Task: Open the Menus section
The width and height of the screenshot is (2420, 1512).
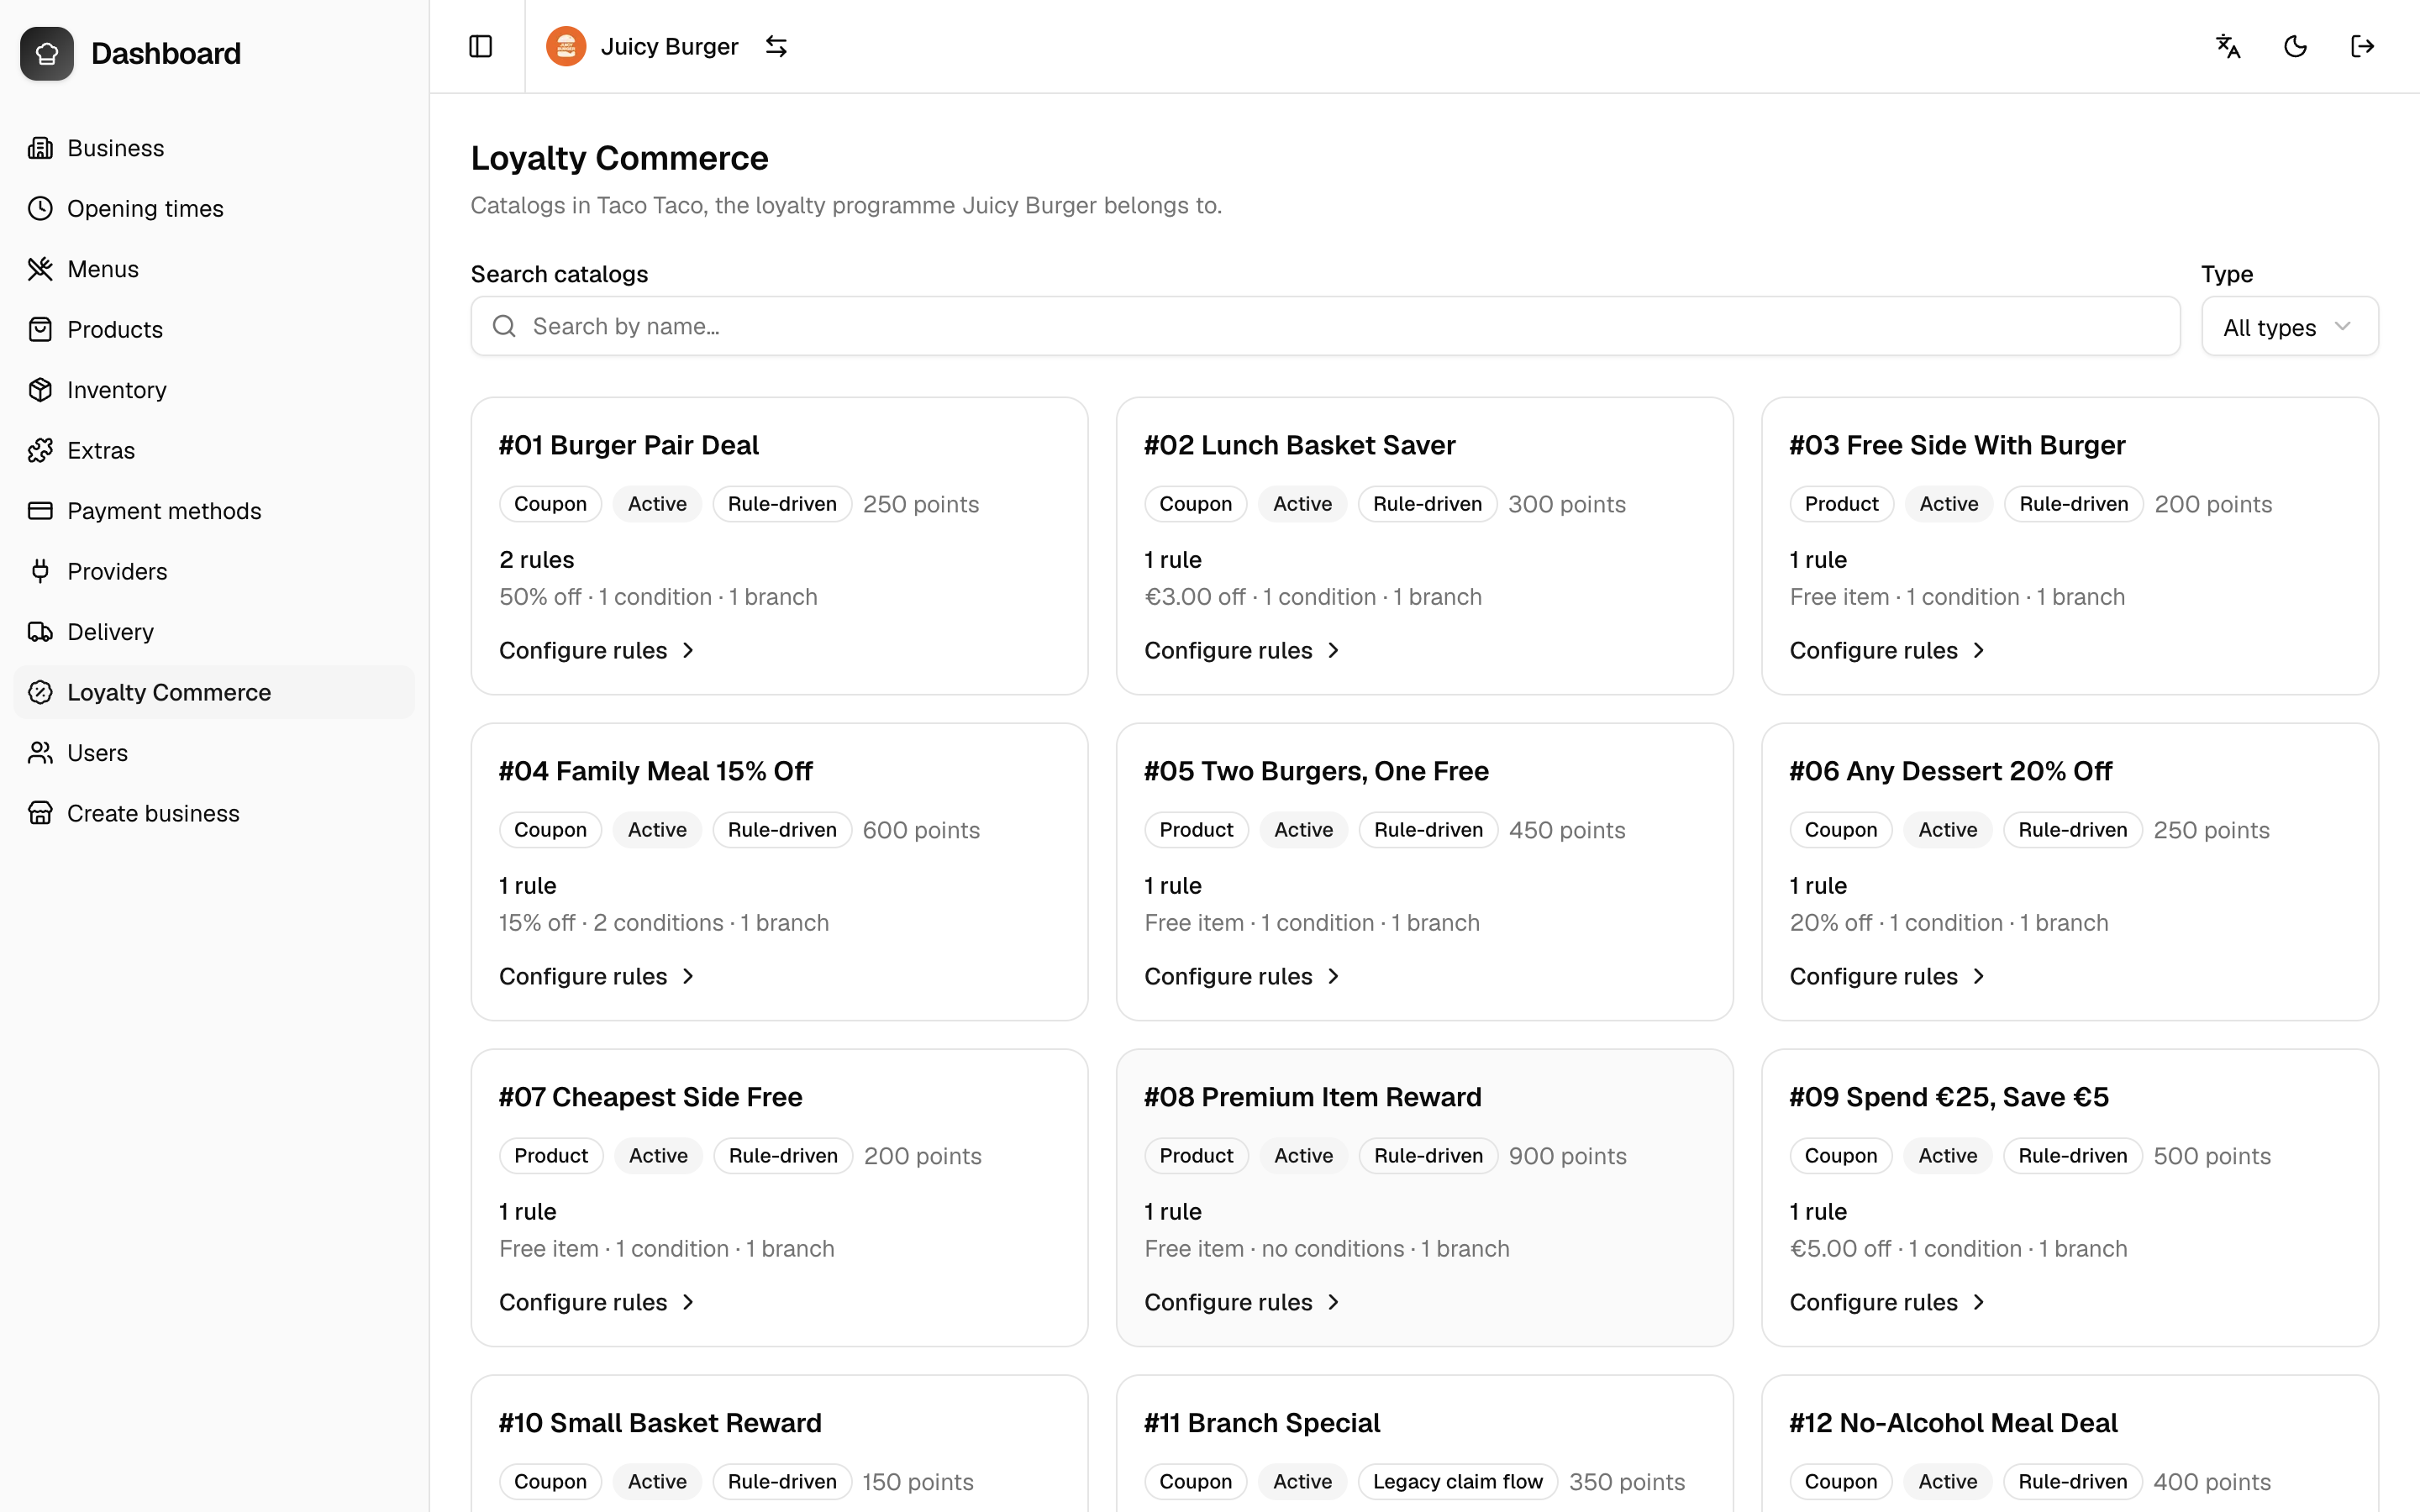Action: click(214, 269)
